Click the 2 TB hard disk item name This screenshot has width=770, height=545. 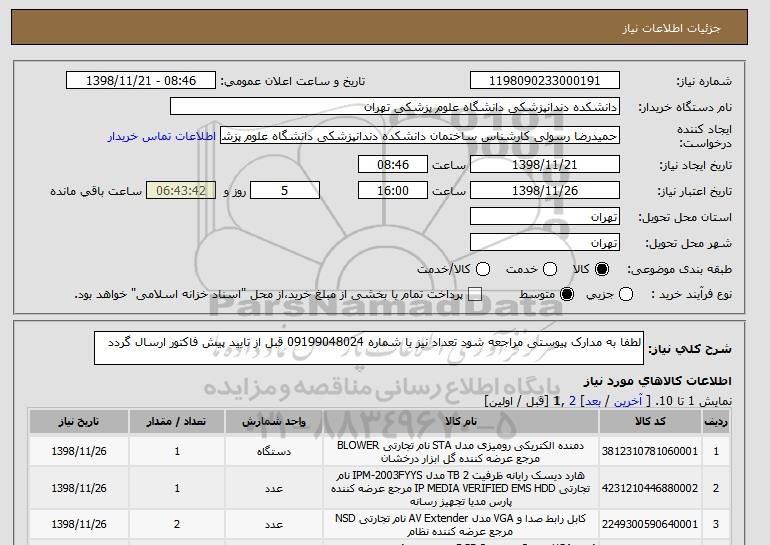click(x=461, y=489)
